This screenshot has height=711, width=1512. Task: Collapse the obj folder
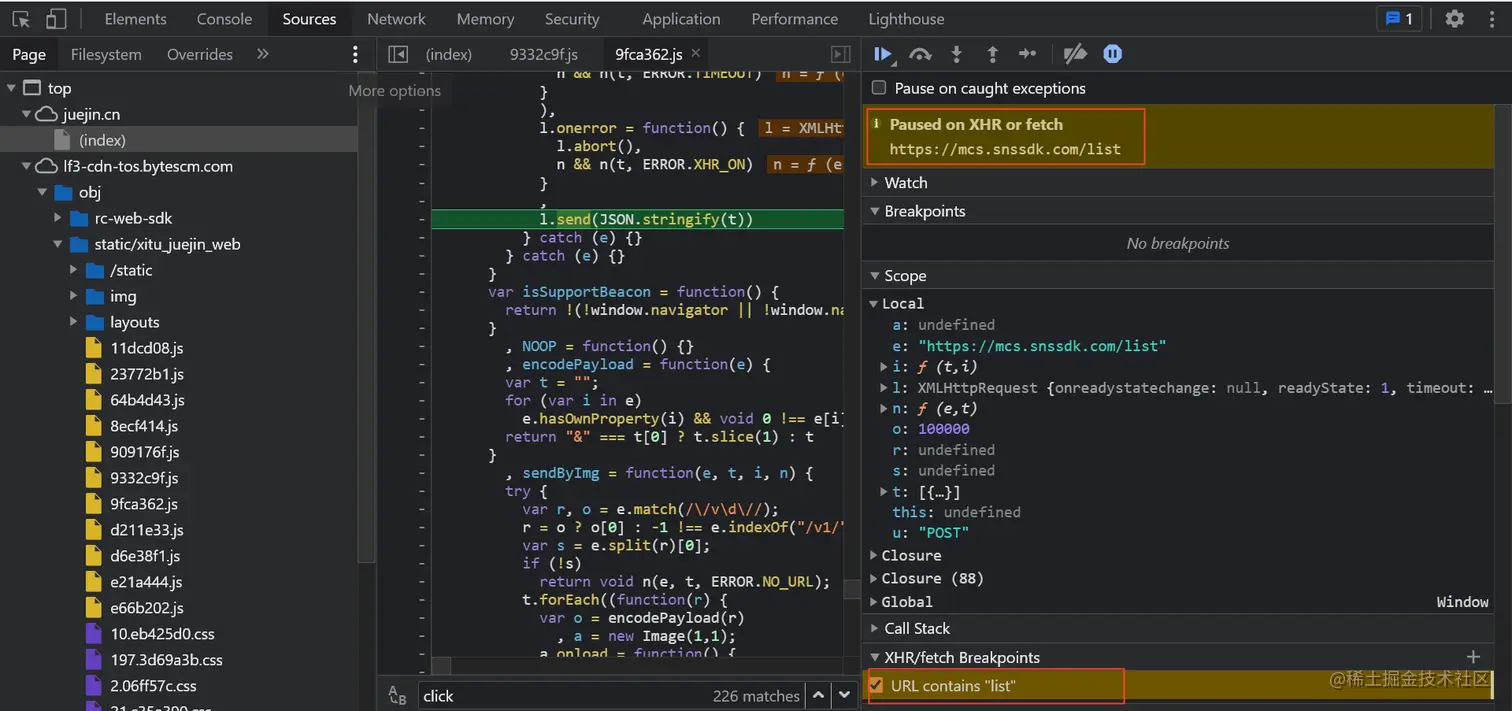click(x=42, y=192)
